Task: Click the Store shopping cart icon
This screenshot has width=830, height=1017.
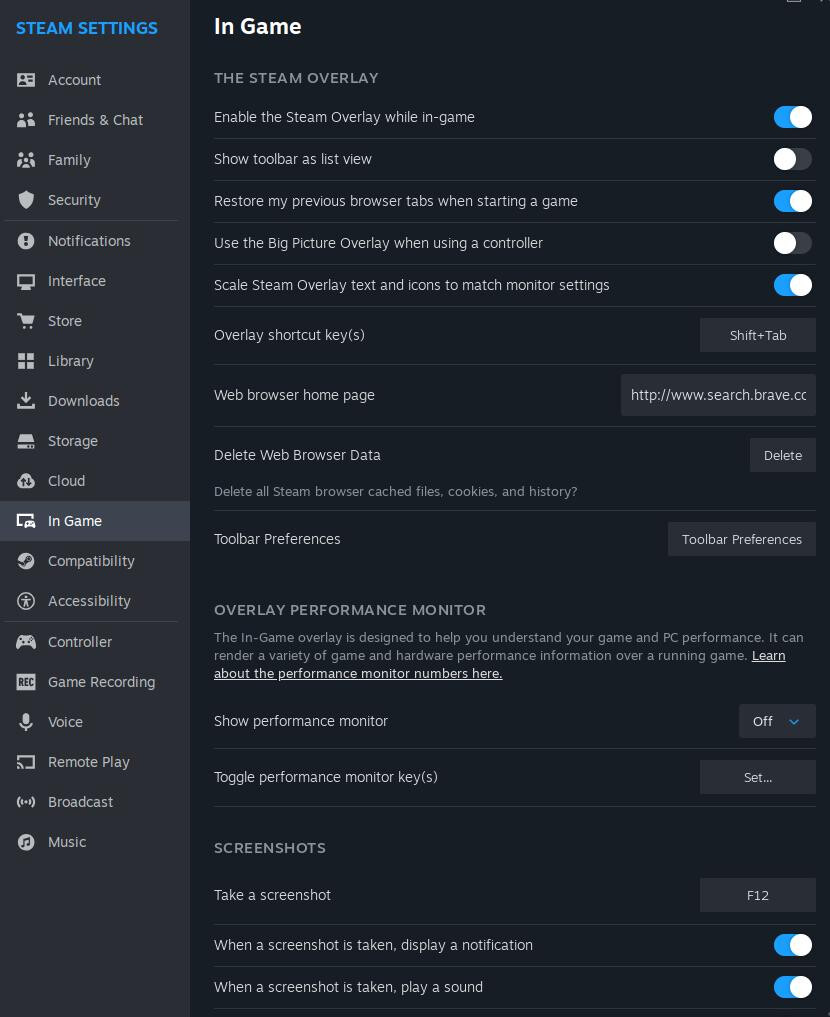Action: click(x=26, y=321)
